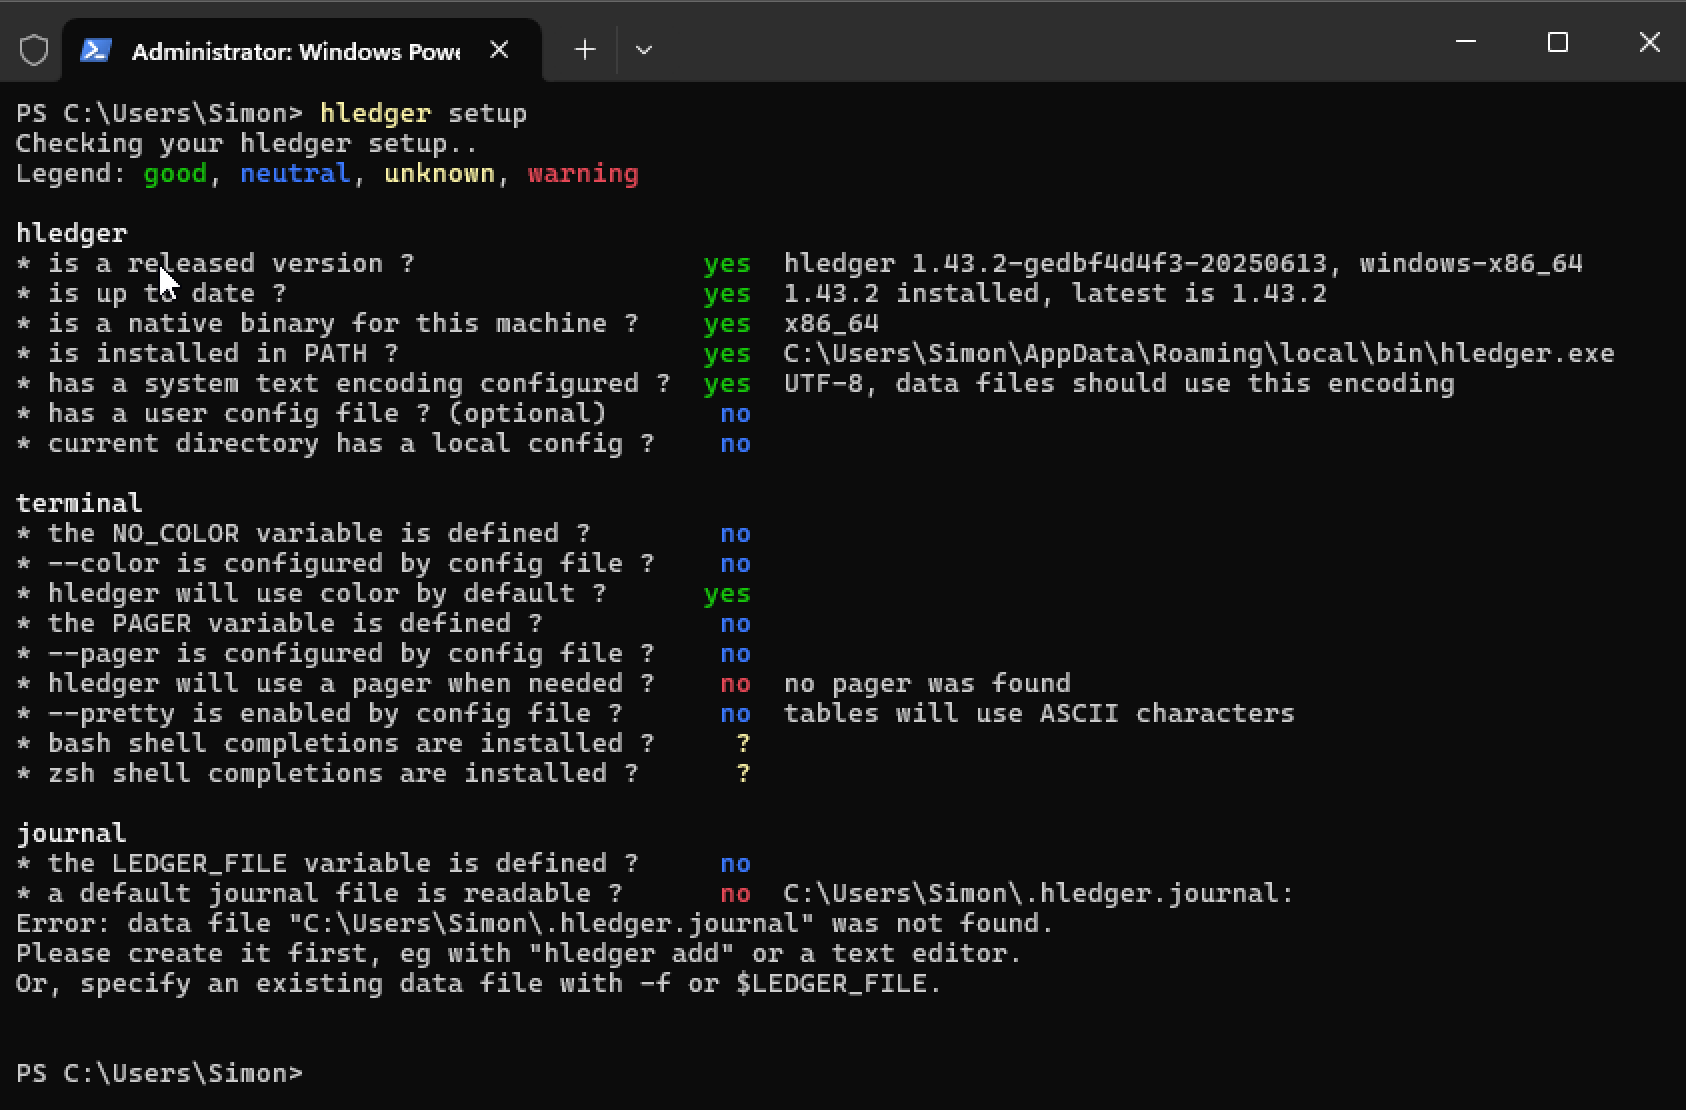Image resolution: width=1686 pixels, height=1110 pixels.
Task: Click 'Please create it first' instruction line
Action: click(x=519, y=954)
